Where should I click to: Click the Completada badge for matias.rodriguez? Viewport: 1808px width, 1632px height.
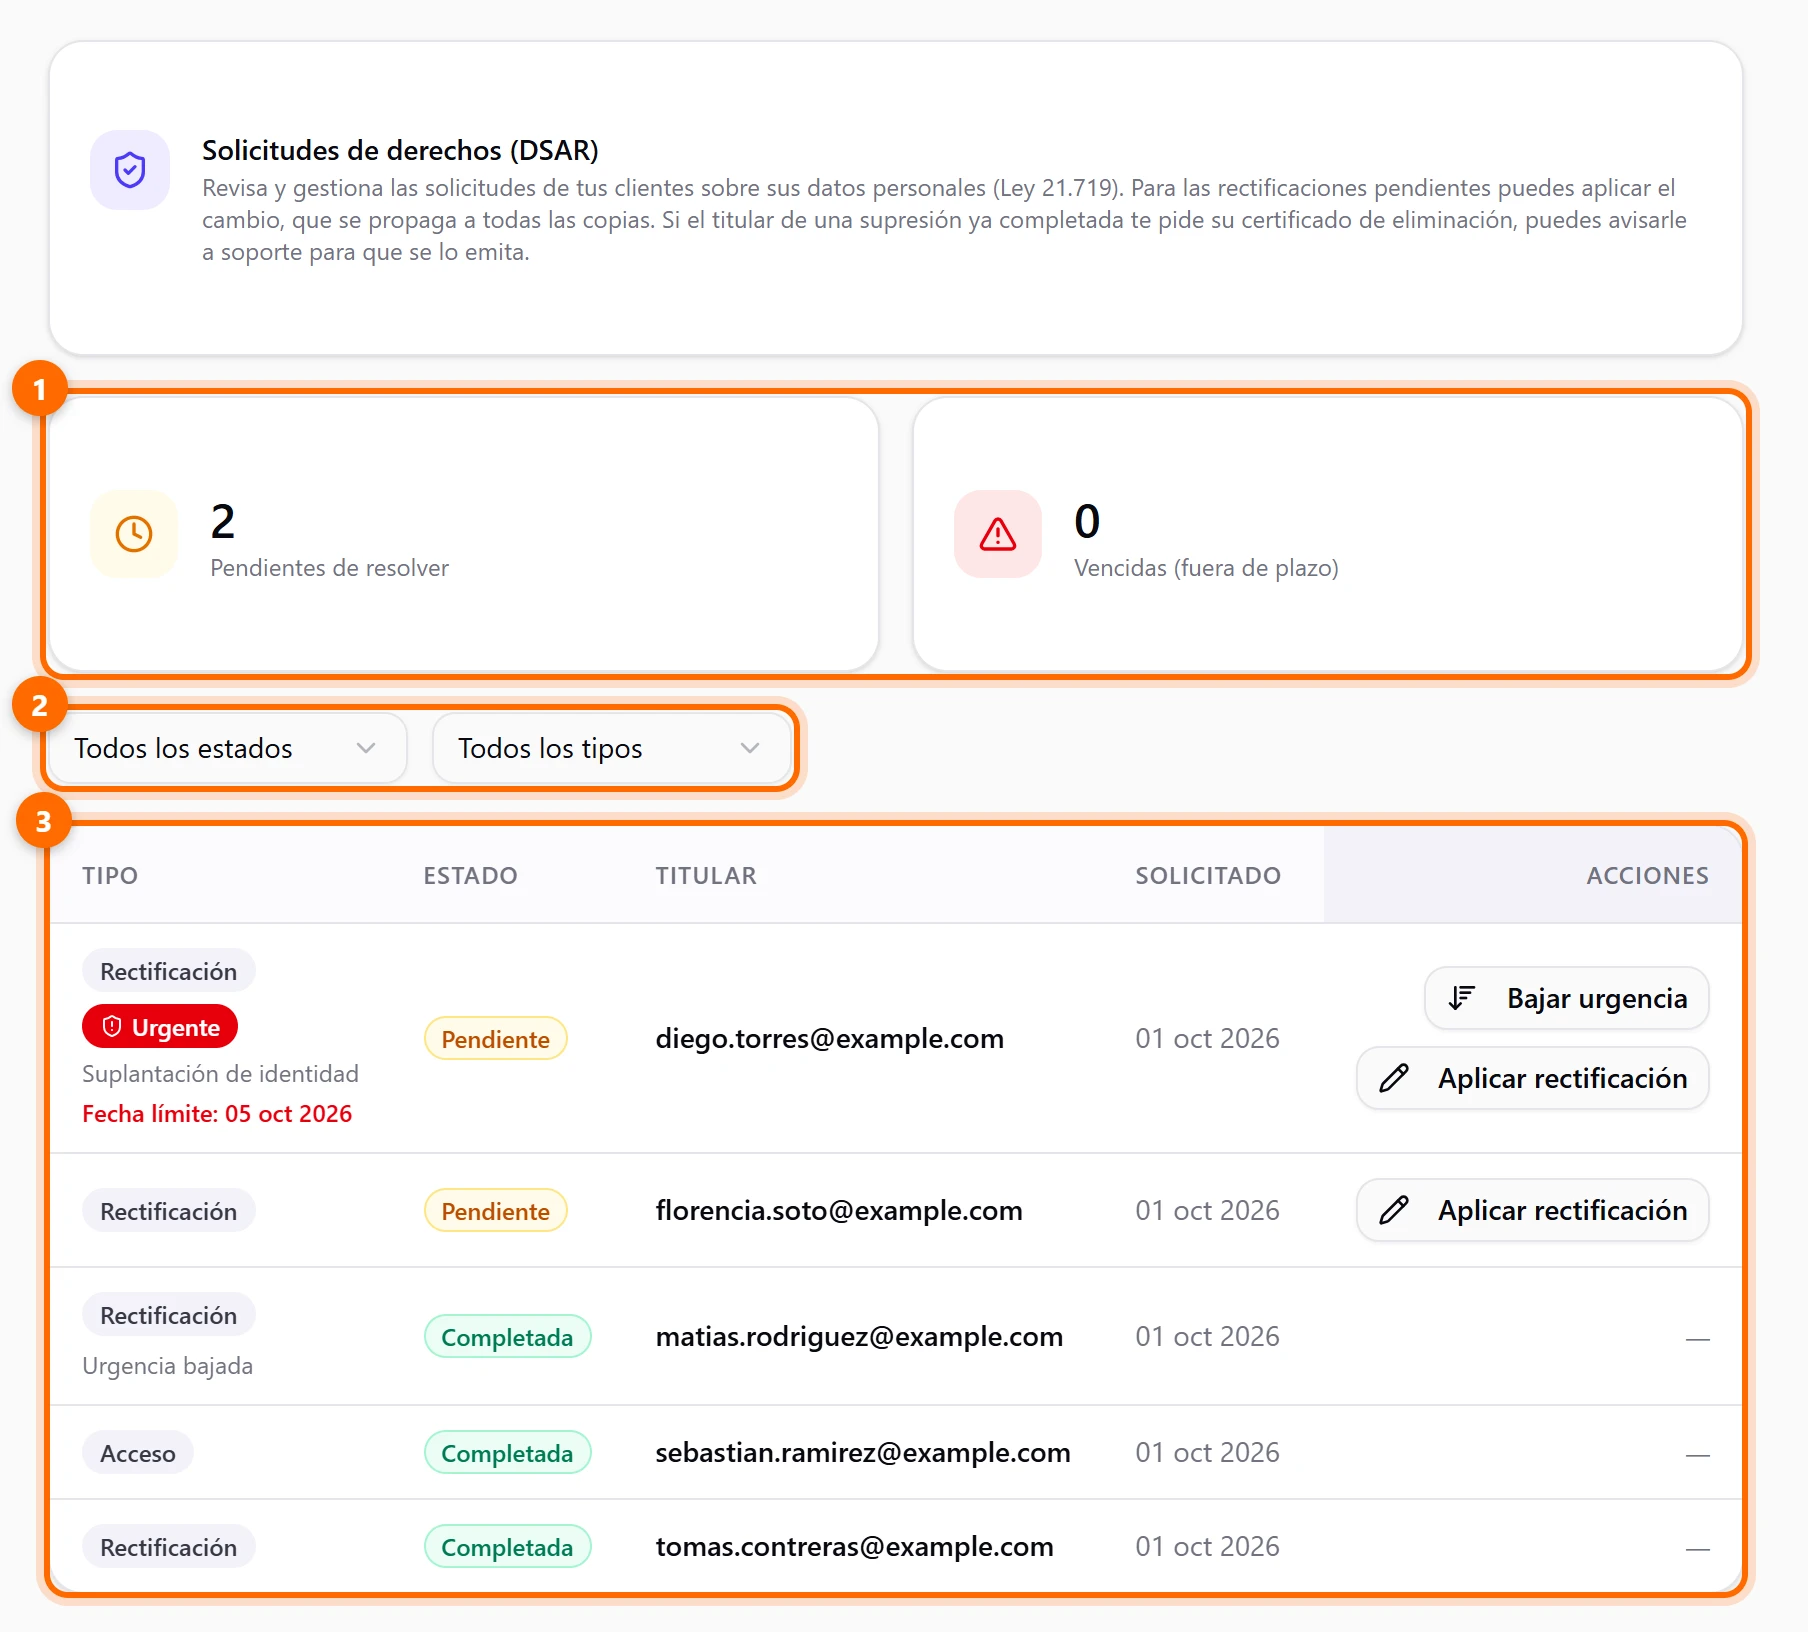coord(507,1337)
